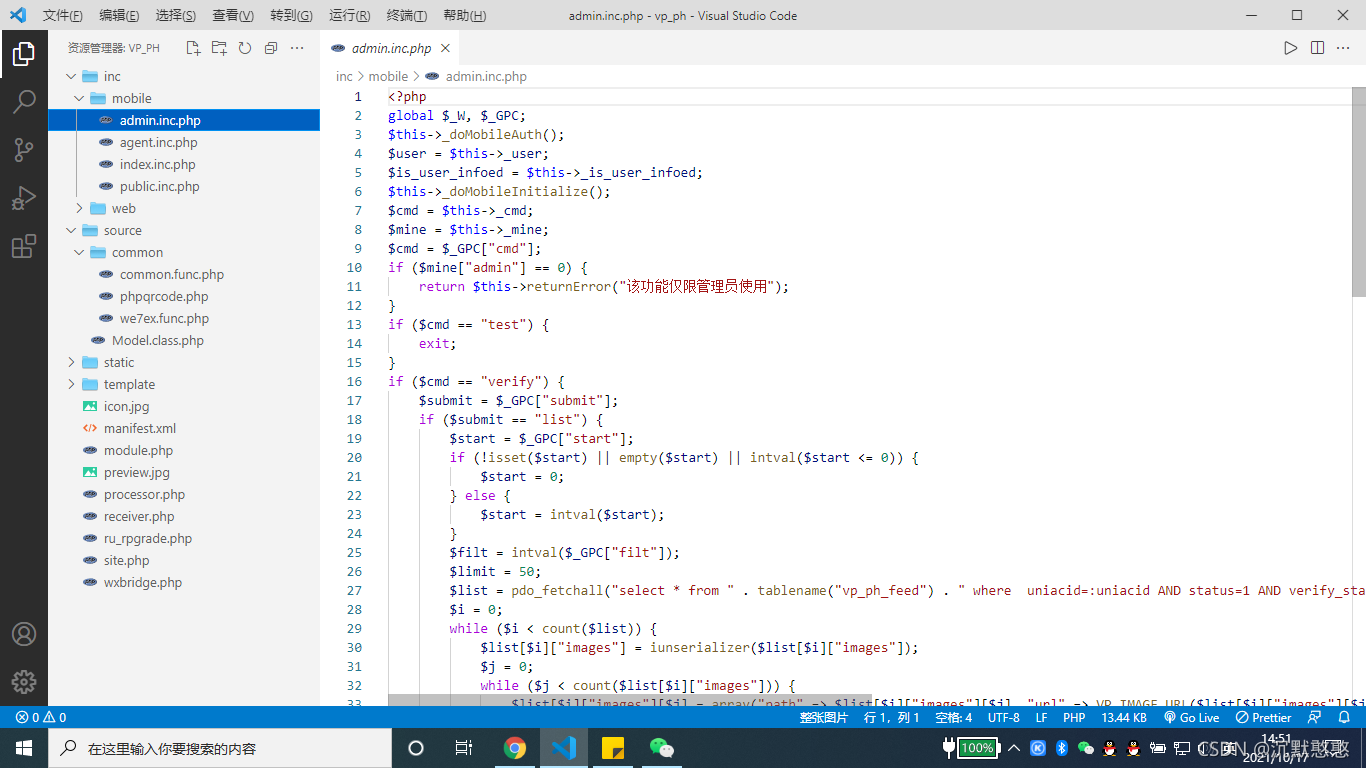Click the editor vertical scrollbar
This screenshot has width=1366, height=768.
point(1359,192)
